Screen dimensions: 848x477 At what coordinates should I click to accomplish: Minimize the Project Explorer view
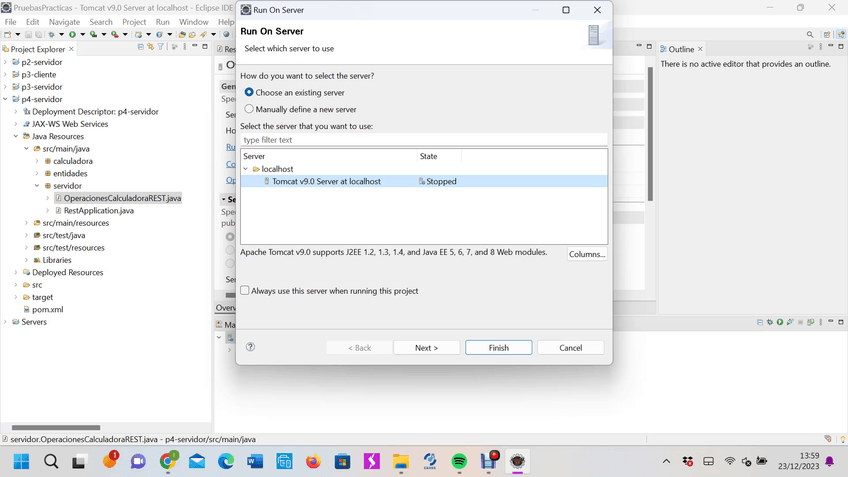(195, 46)
